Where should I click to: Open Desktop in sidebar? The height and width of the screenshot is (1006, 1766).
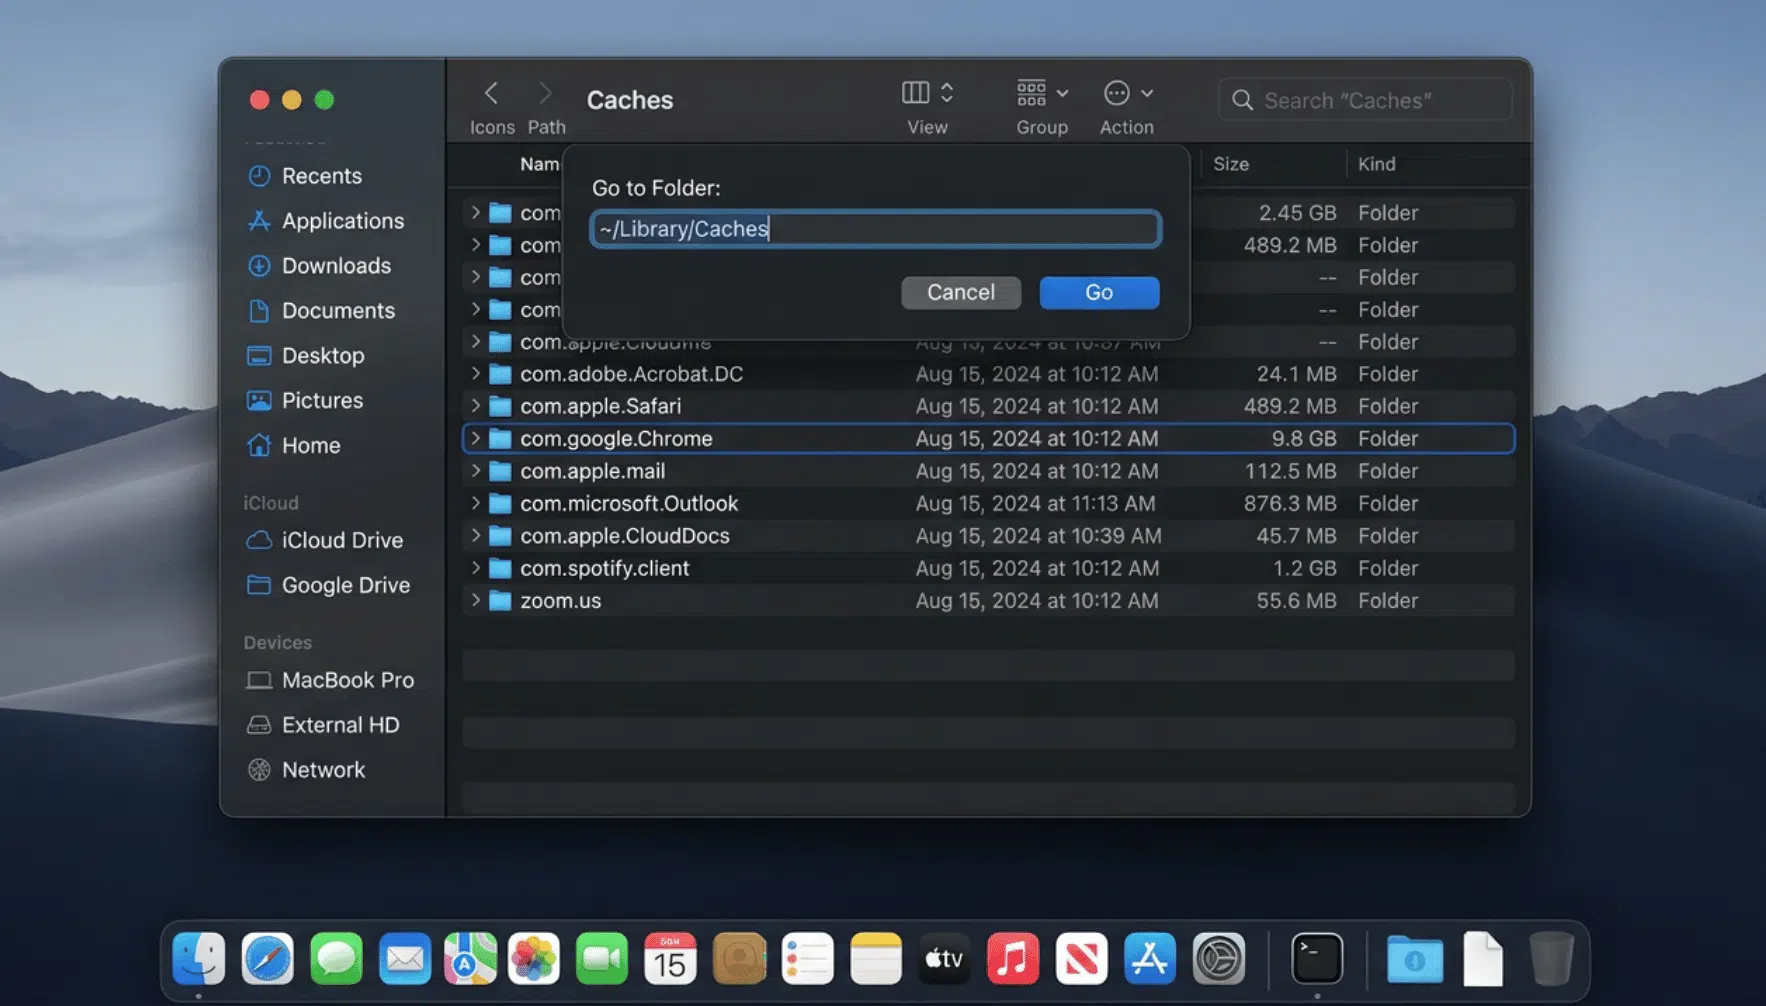pyautogui.click(x=305, y=356)
